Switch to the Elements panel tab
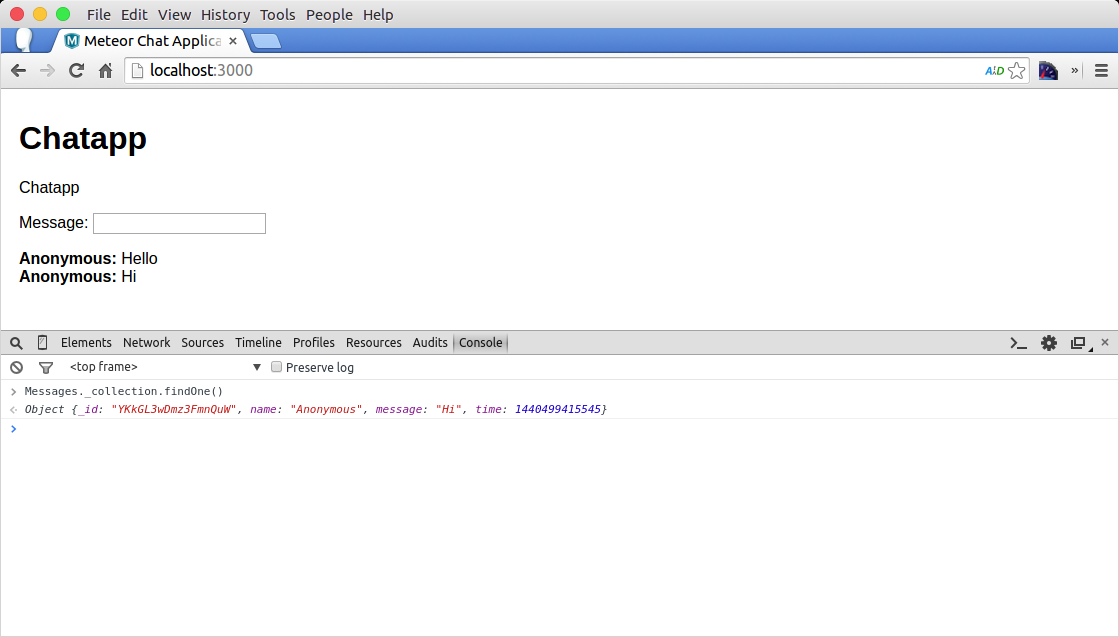 pos(86,343)
